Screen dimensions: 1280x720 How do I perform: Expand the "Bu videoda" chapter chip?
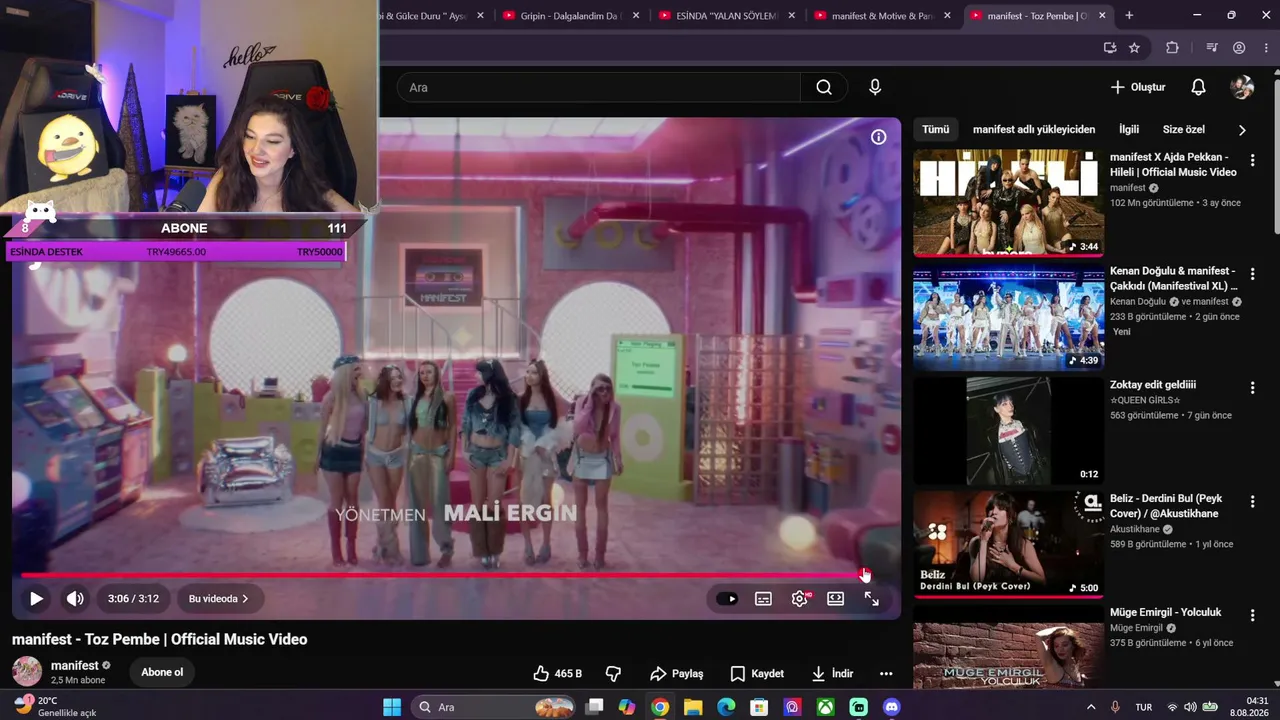point(219,599)
